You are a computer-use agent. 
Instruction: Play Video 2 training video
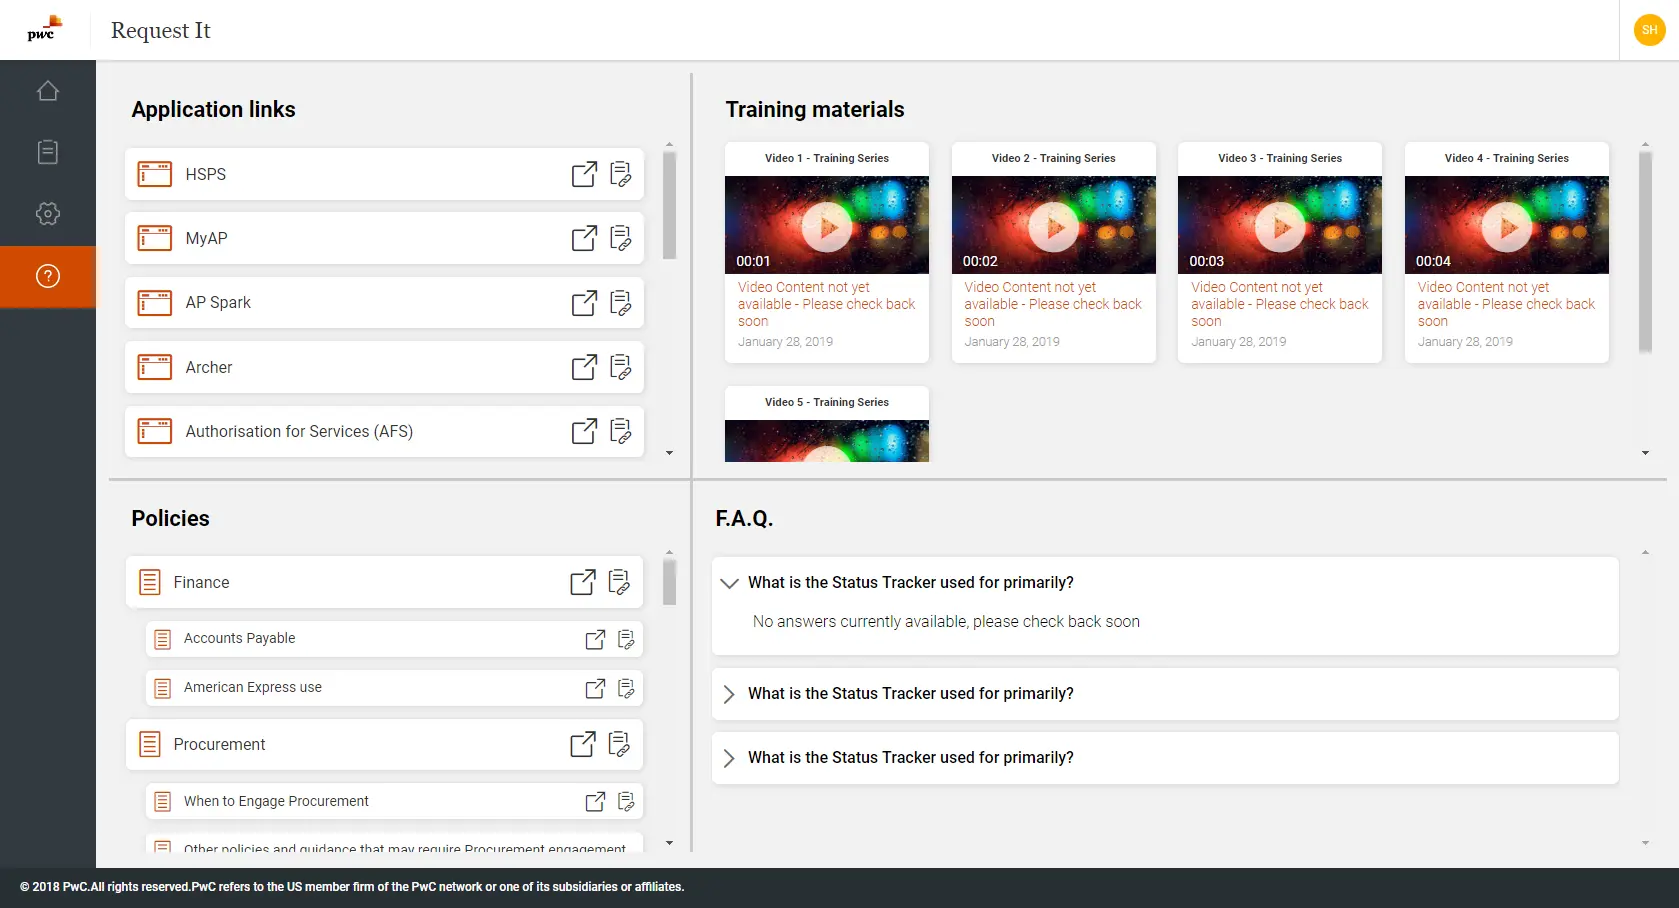point(1054,226)
